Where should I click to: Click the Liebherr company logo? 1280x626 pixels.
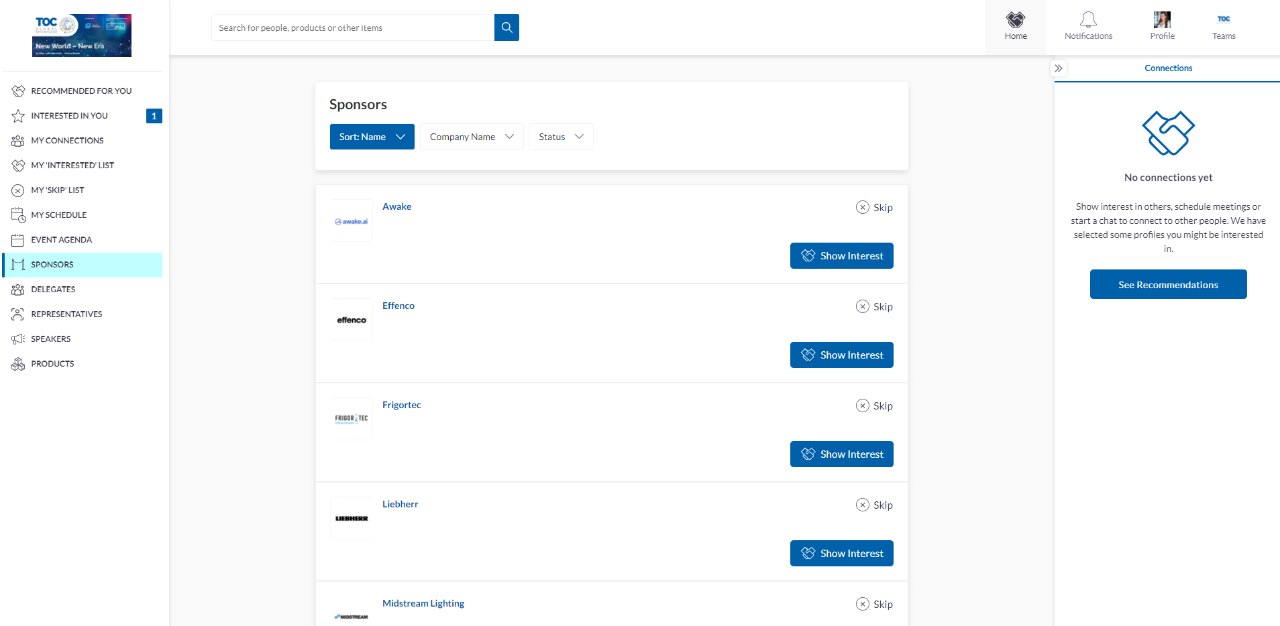(x=352, y=518)
